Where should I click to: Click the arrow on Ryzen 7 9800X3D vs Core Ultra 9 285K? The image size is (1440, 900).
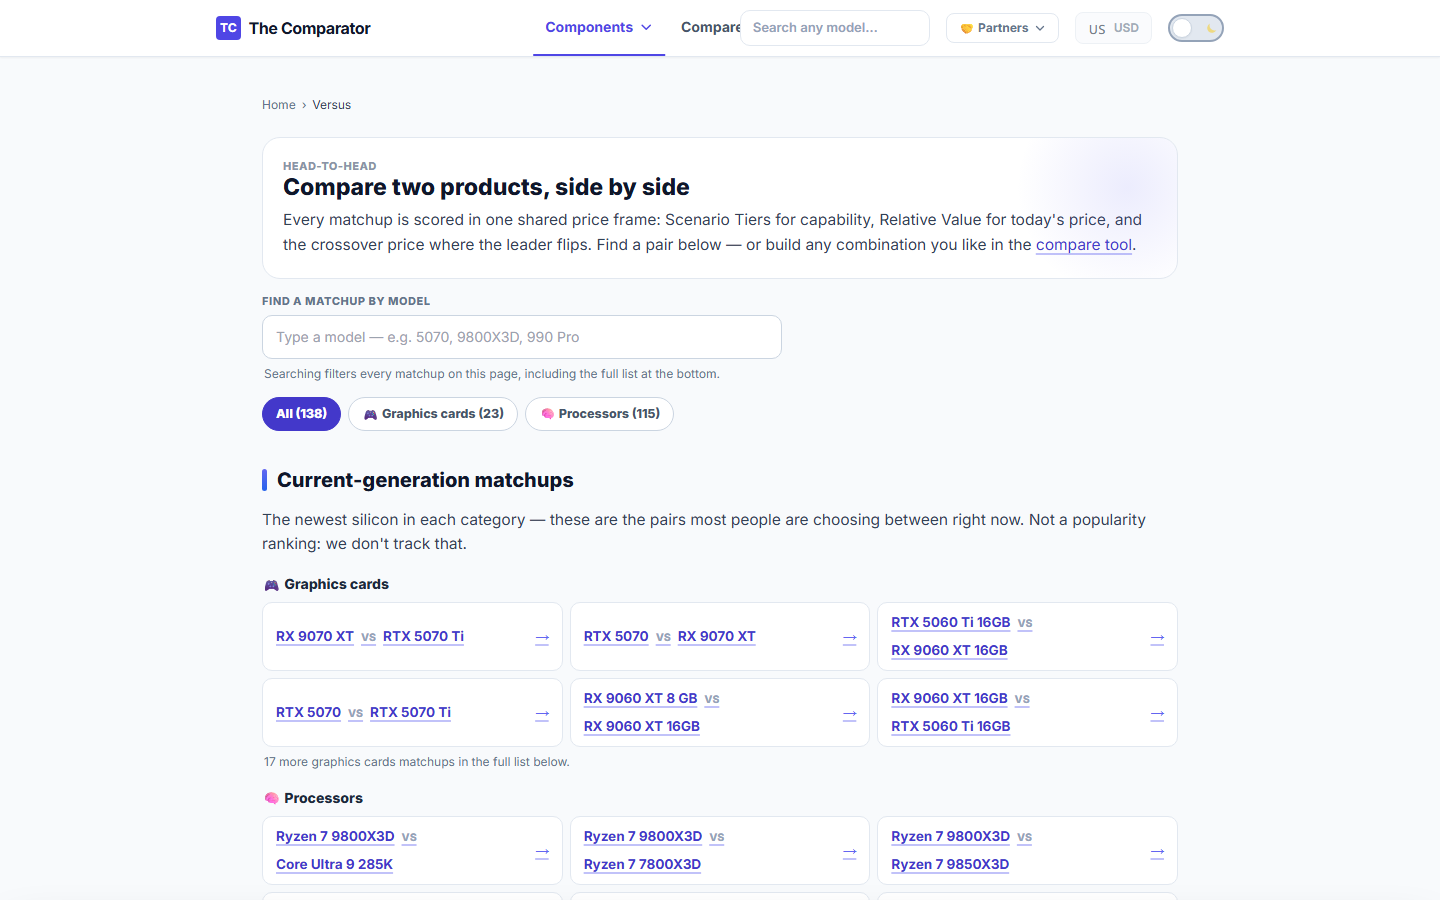click(x=542, y=852)
